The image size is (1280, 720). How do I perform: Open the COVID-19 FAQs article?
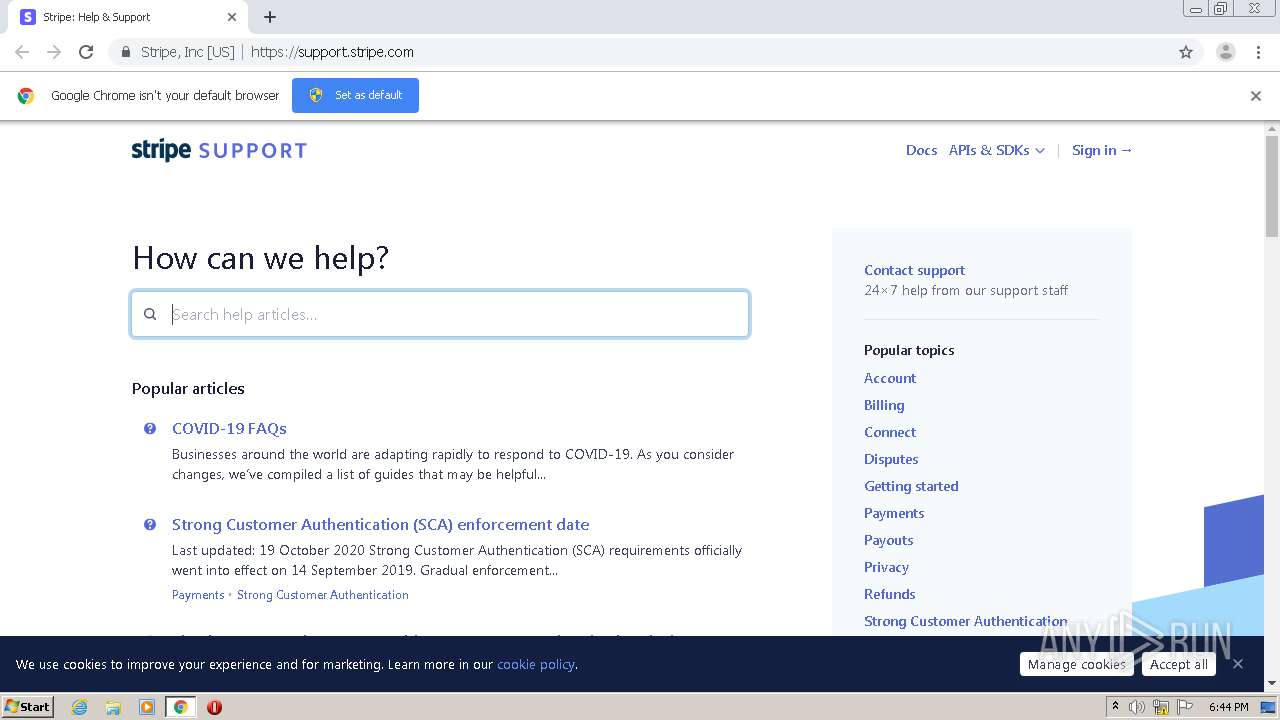229,428
